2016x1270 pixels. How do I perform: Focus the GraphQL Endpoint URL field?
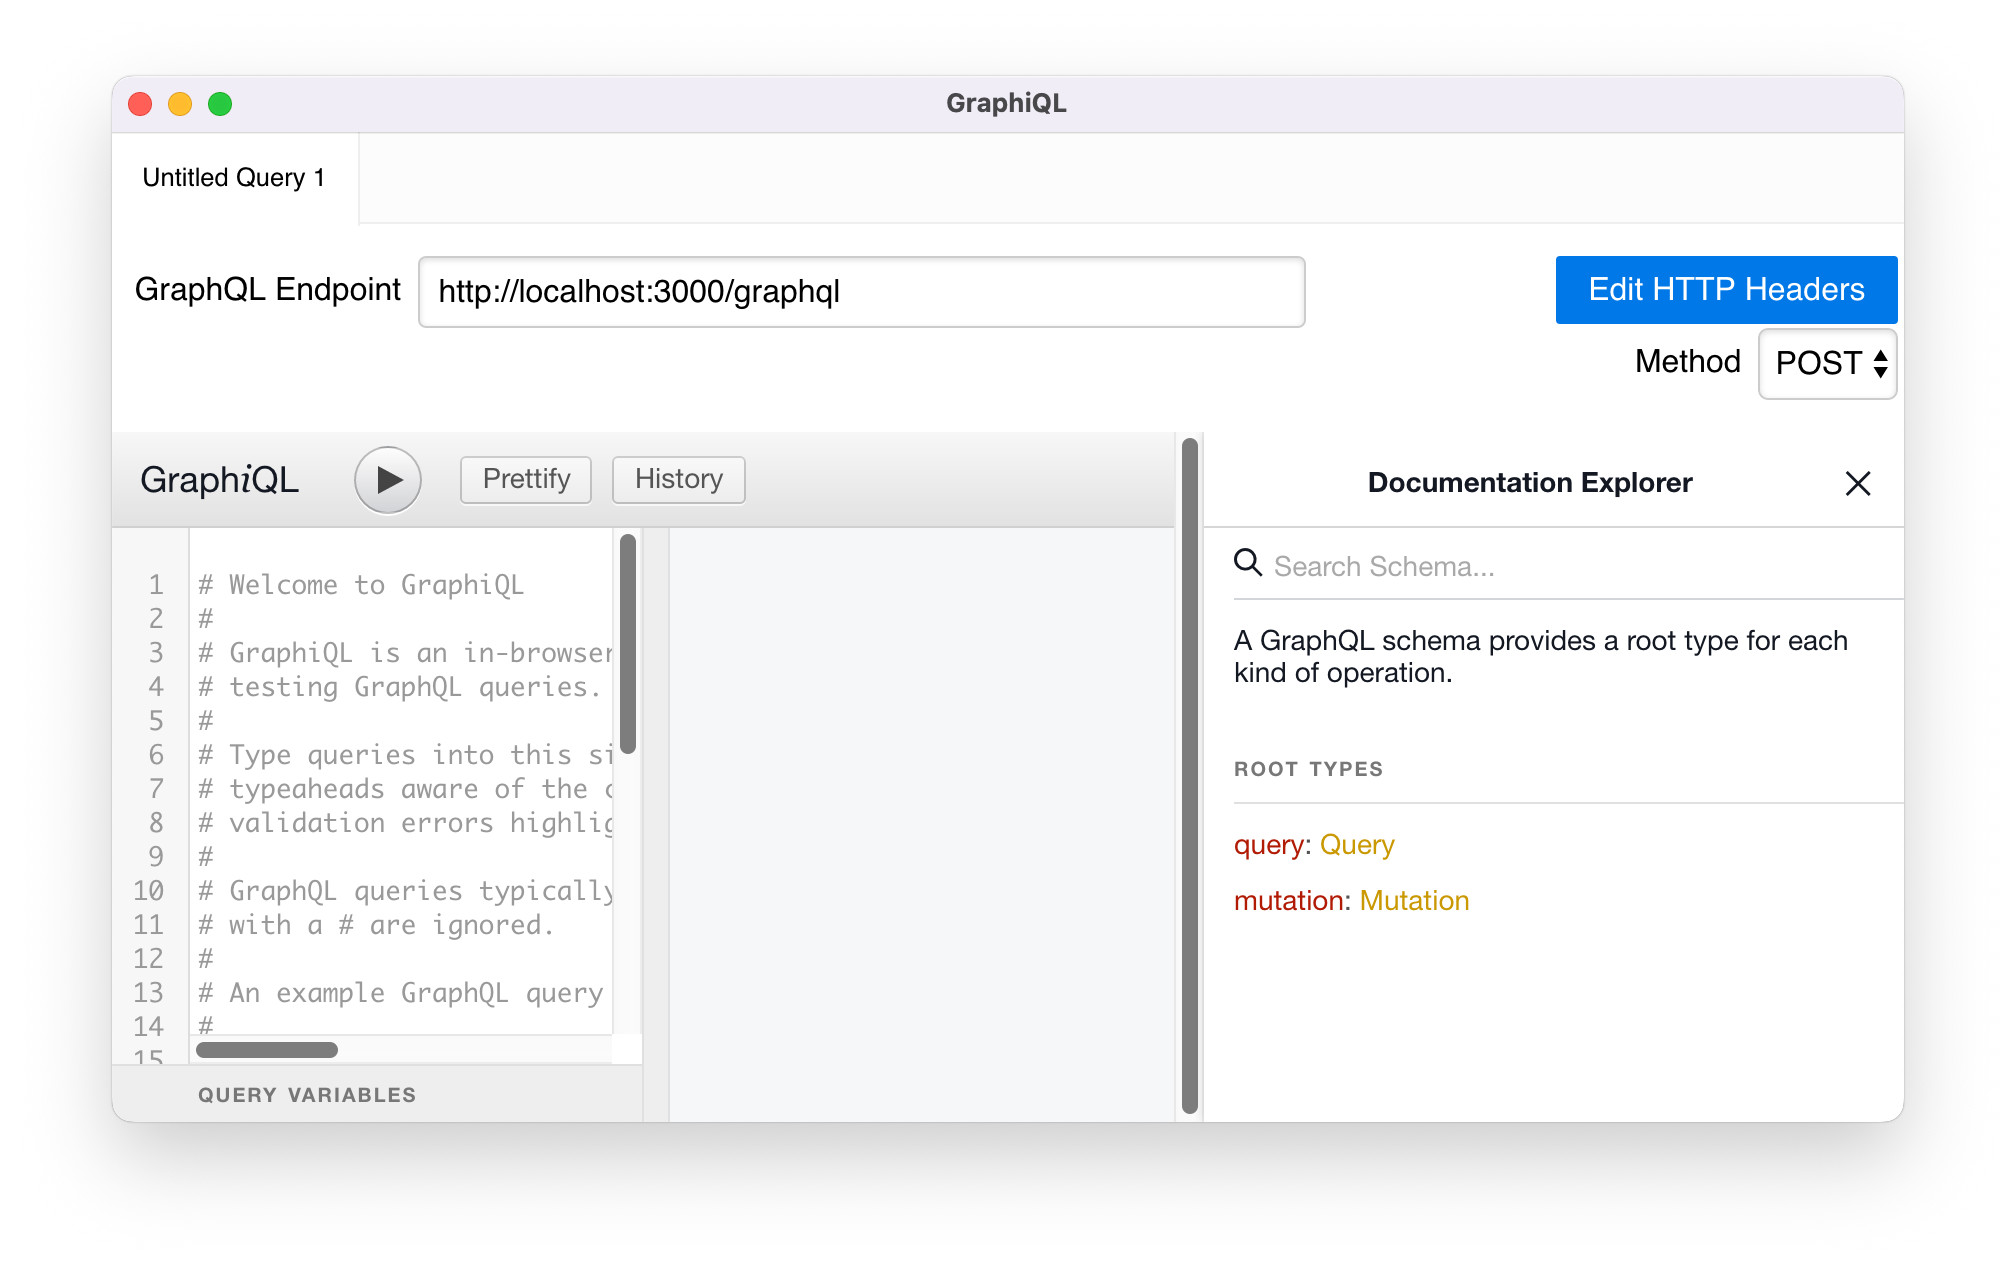click(862, 292)
